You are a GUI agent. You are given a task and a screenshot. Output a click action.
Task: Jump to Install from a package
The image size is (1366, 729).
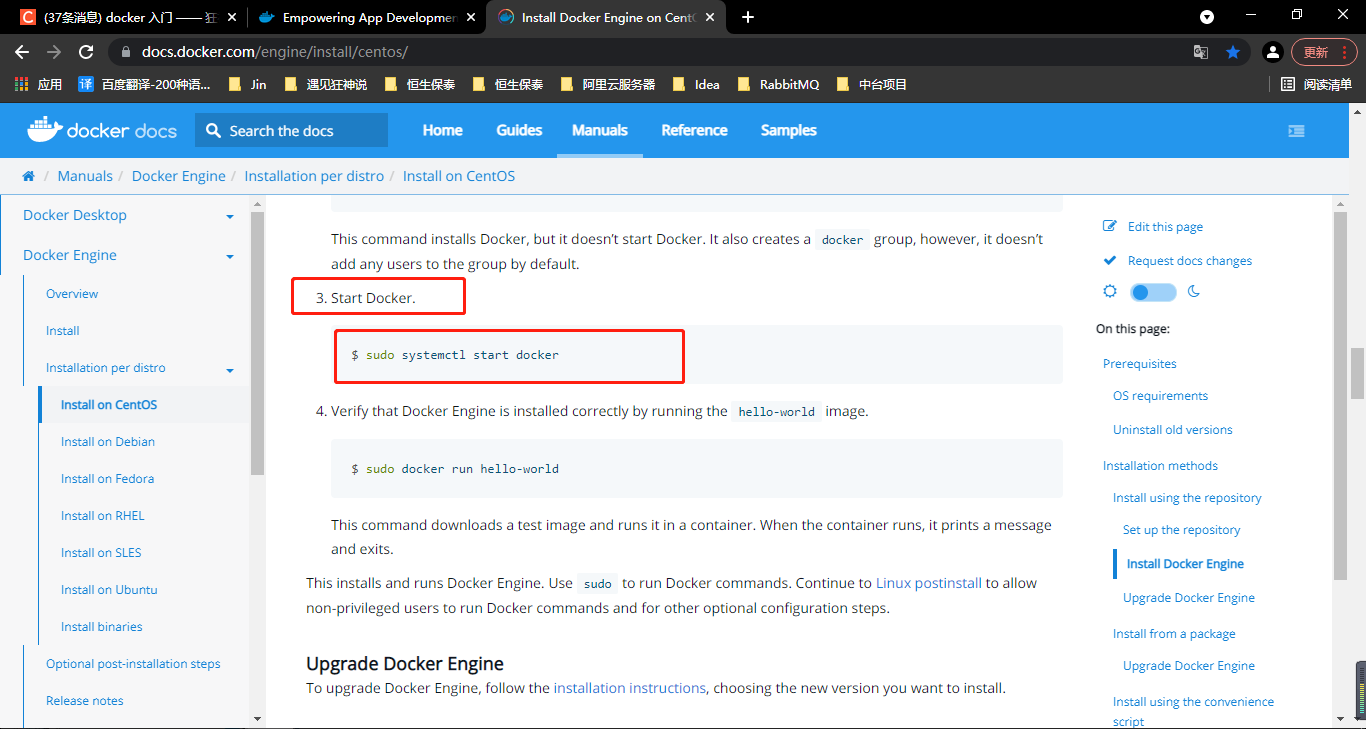click(x=1174, y=634)
